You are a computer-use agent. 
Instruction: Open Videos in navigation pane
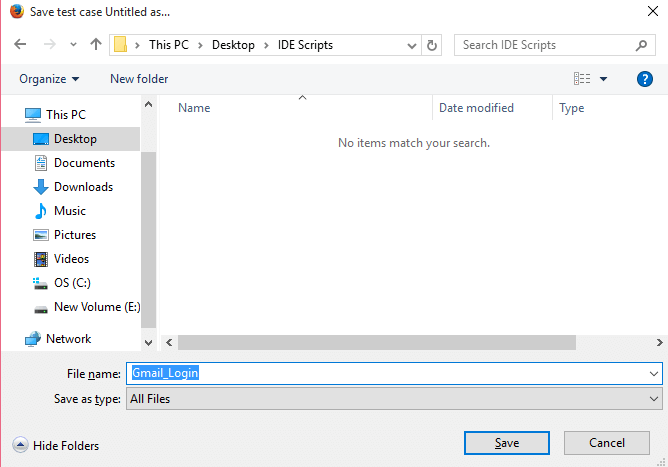(x=72, y=259)
